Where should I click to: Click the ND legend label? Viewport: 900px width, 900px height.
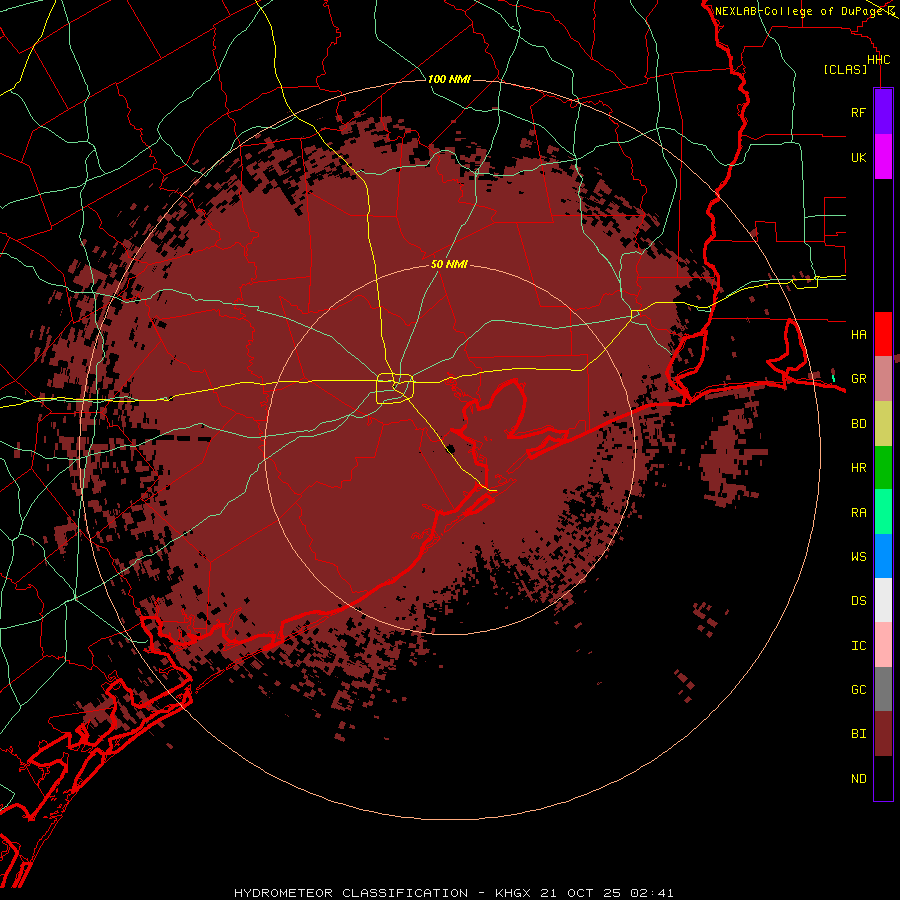pos(858,779)
